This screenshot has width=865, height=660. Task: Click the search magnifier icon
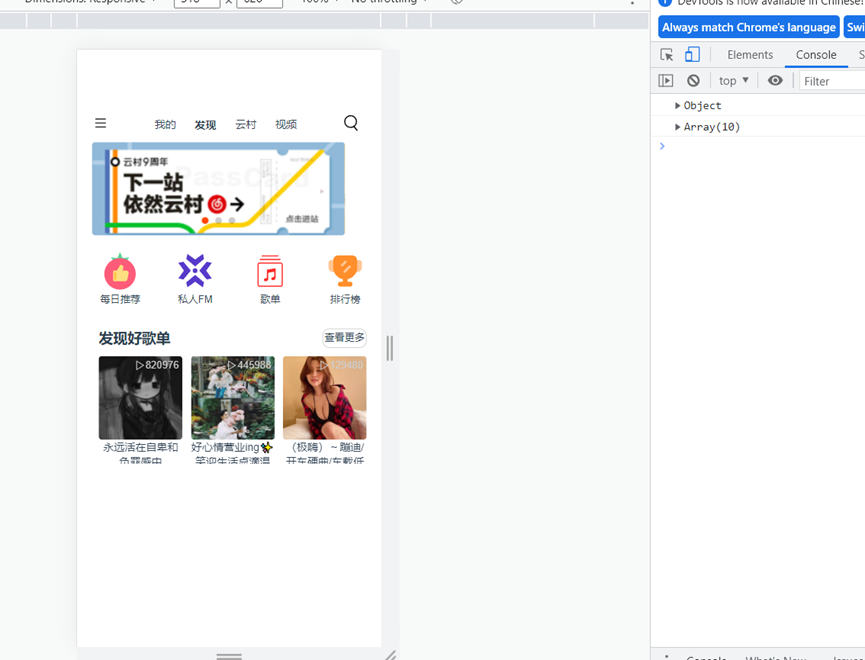click(x=351, y=123)
